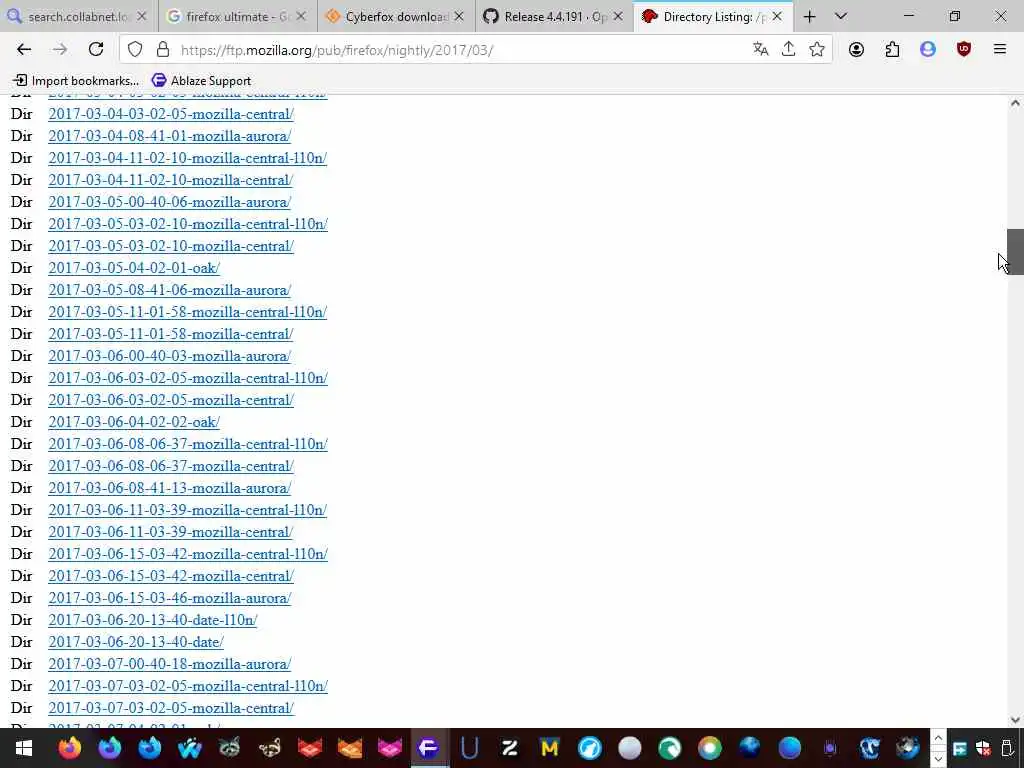The width and height of the screenshot is (1024, 768).
Task: Click the security shield tray icon
Action: tap(983, 748)
